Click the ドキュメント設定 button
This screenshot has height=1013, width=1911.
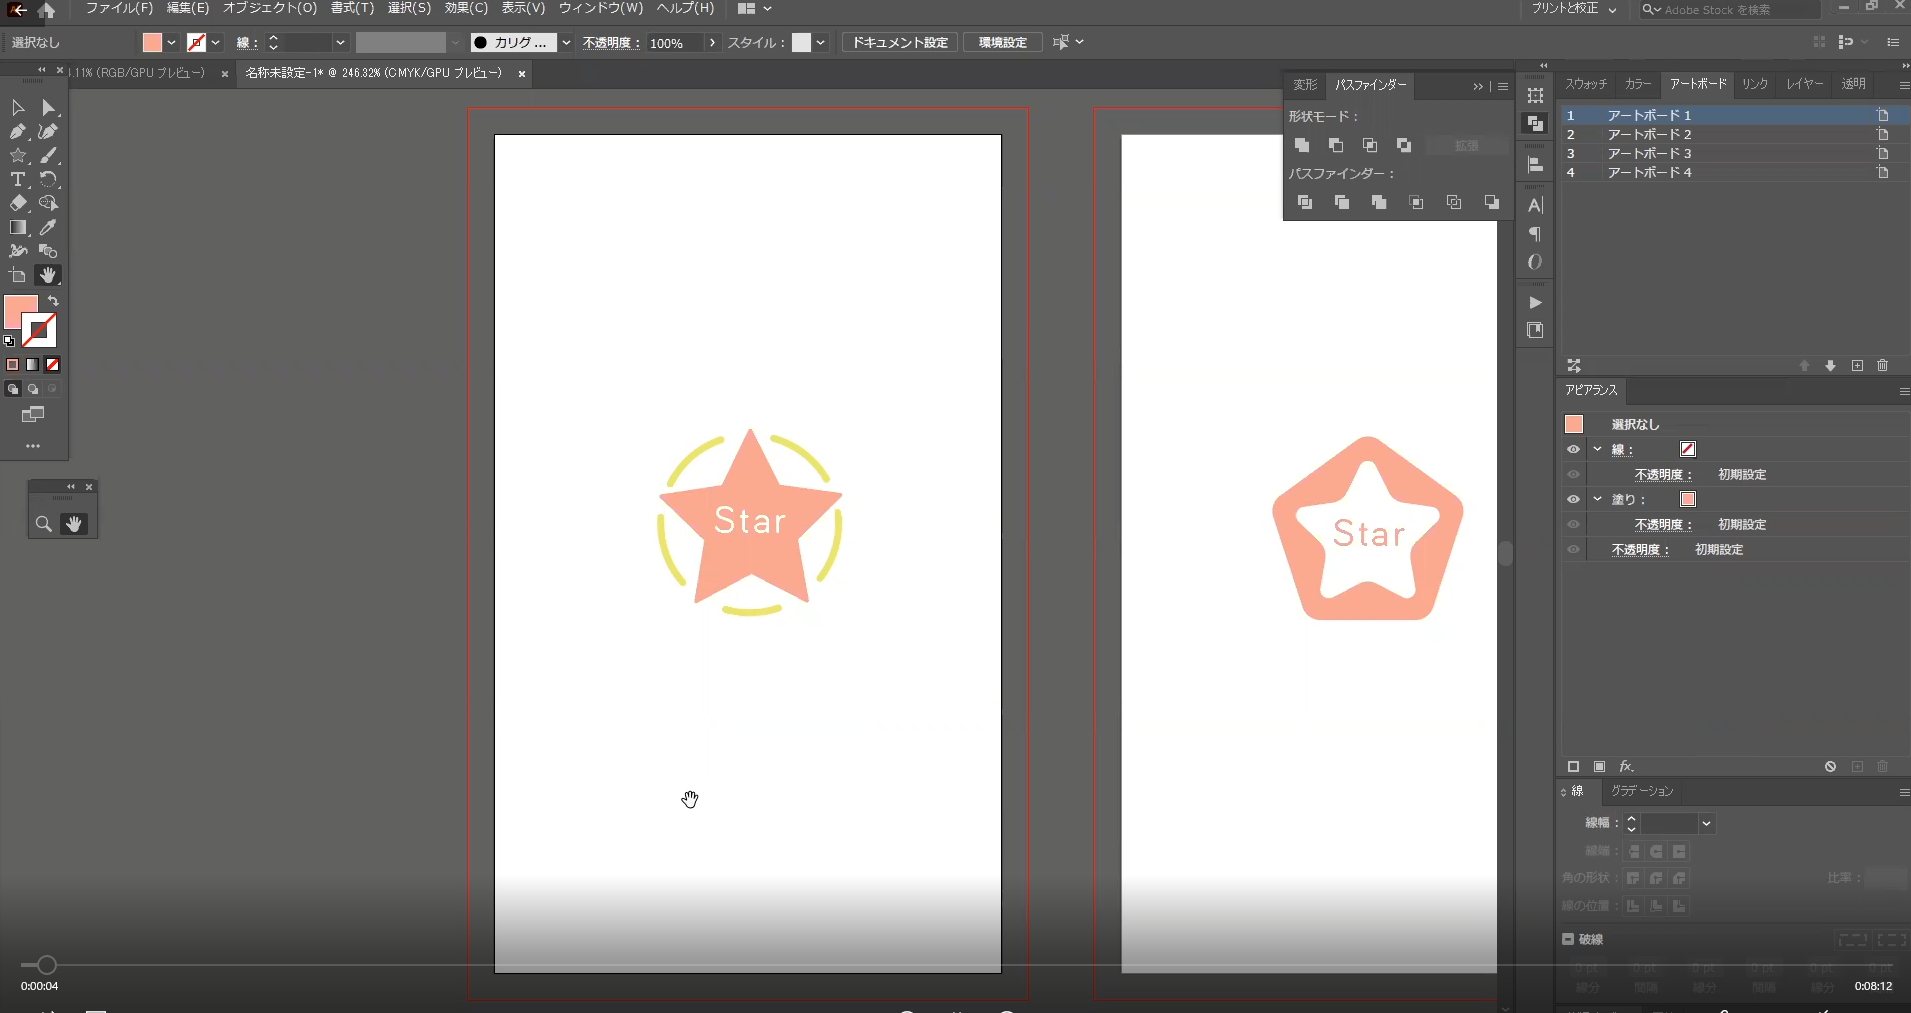coord(900,43)
